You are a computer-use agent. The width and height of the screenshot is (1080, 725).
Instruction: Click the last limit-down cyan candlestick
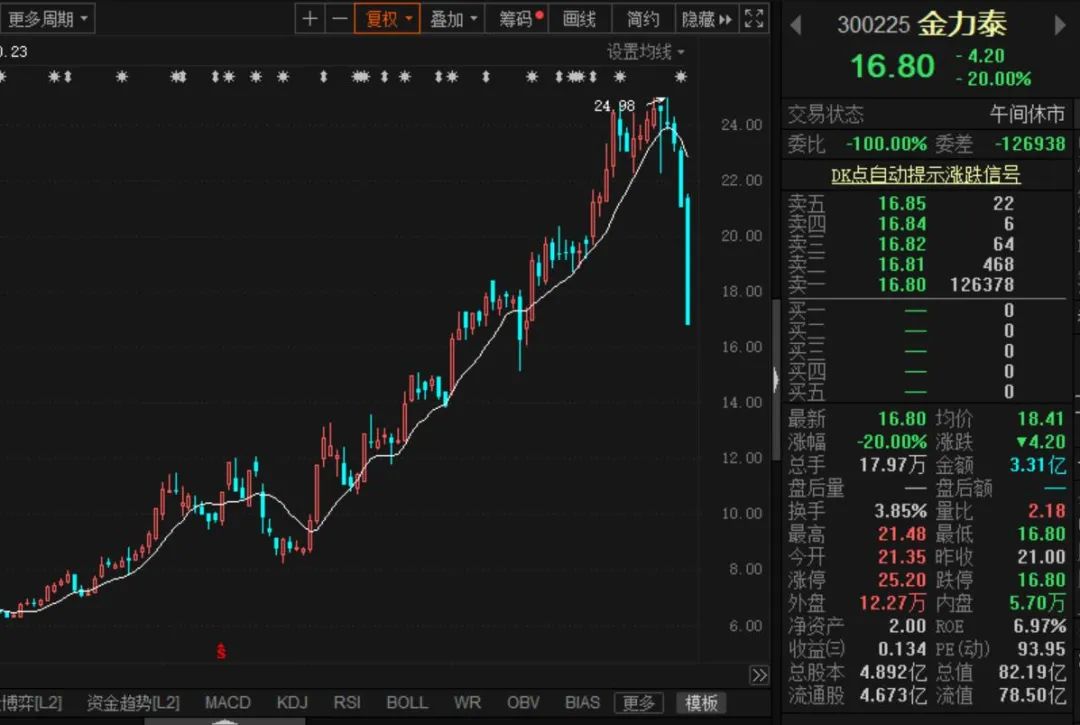(x=687, y=260)
